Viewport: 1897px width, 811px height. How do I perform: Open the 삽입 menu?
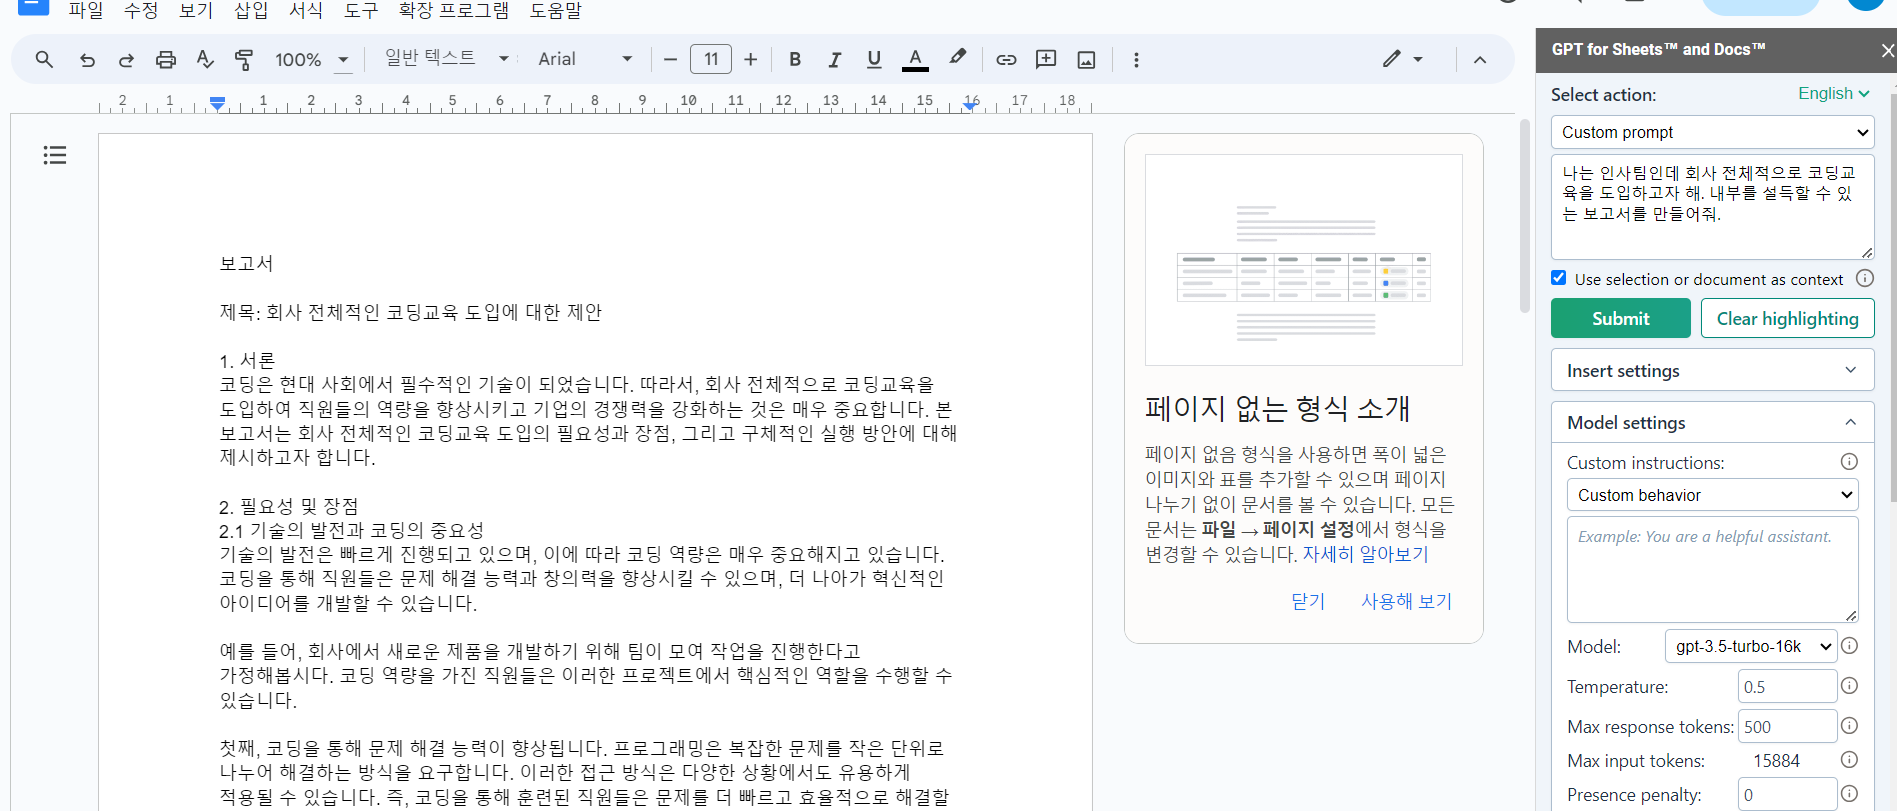tap(251, 10)
